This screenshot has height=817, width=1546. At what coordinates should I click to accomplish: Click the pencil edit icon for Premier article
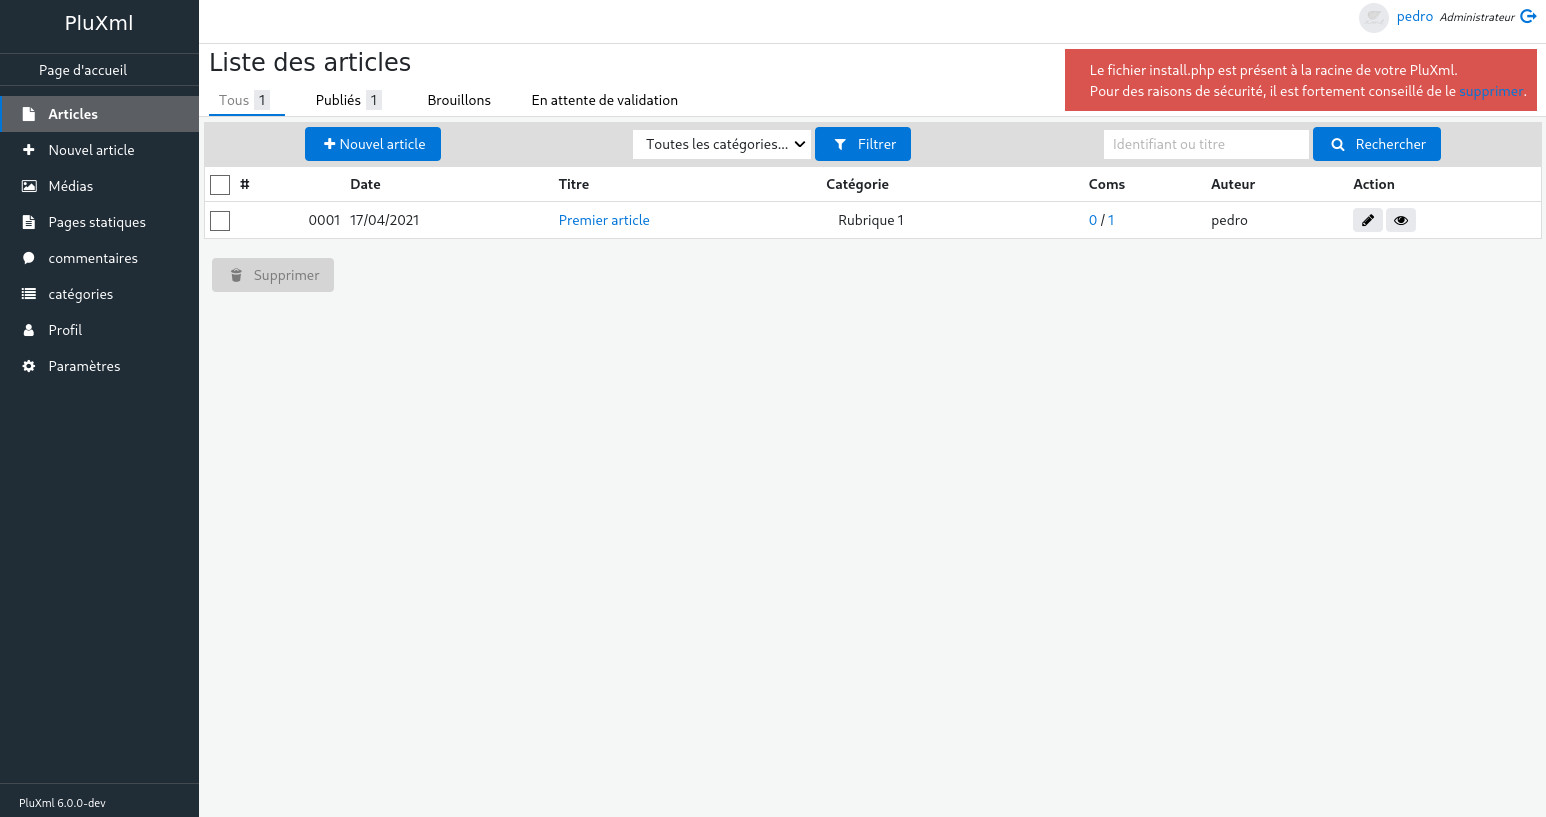click(x=1367, y=220)
